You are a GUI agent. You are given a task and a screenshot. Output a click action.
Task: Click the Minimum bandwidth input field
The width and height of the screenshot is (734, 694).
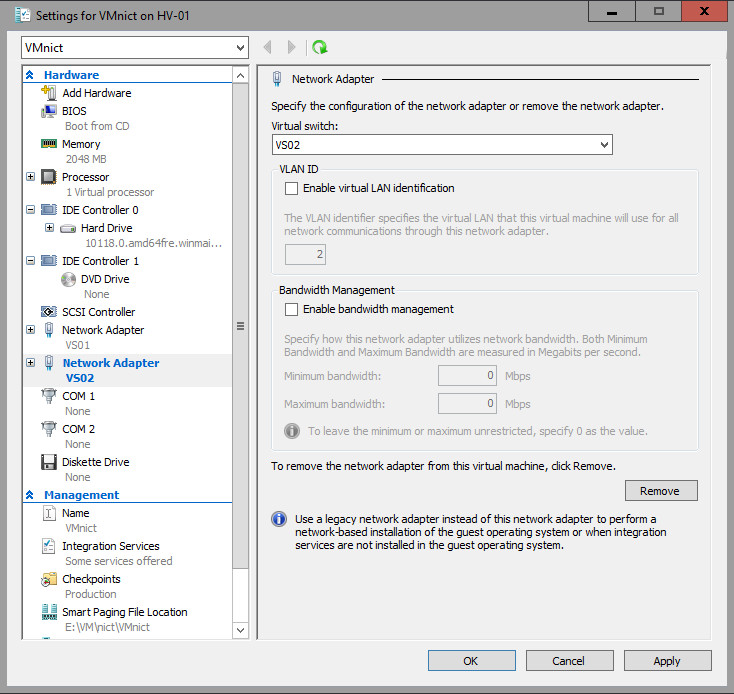467,376
